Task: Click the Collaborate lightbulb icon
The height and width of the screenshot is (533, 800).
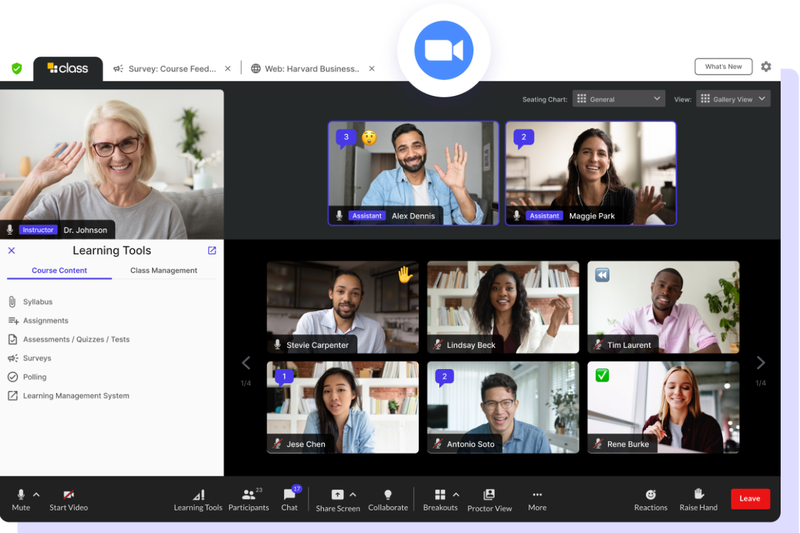Action: [388, 495]
